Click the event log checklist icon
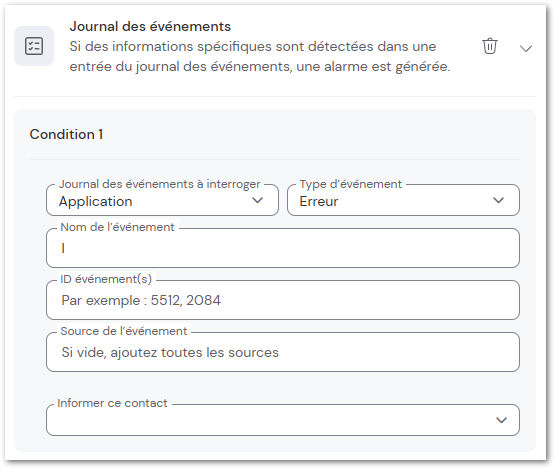This screenshot has width=555, height=469. coord(34,46)
